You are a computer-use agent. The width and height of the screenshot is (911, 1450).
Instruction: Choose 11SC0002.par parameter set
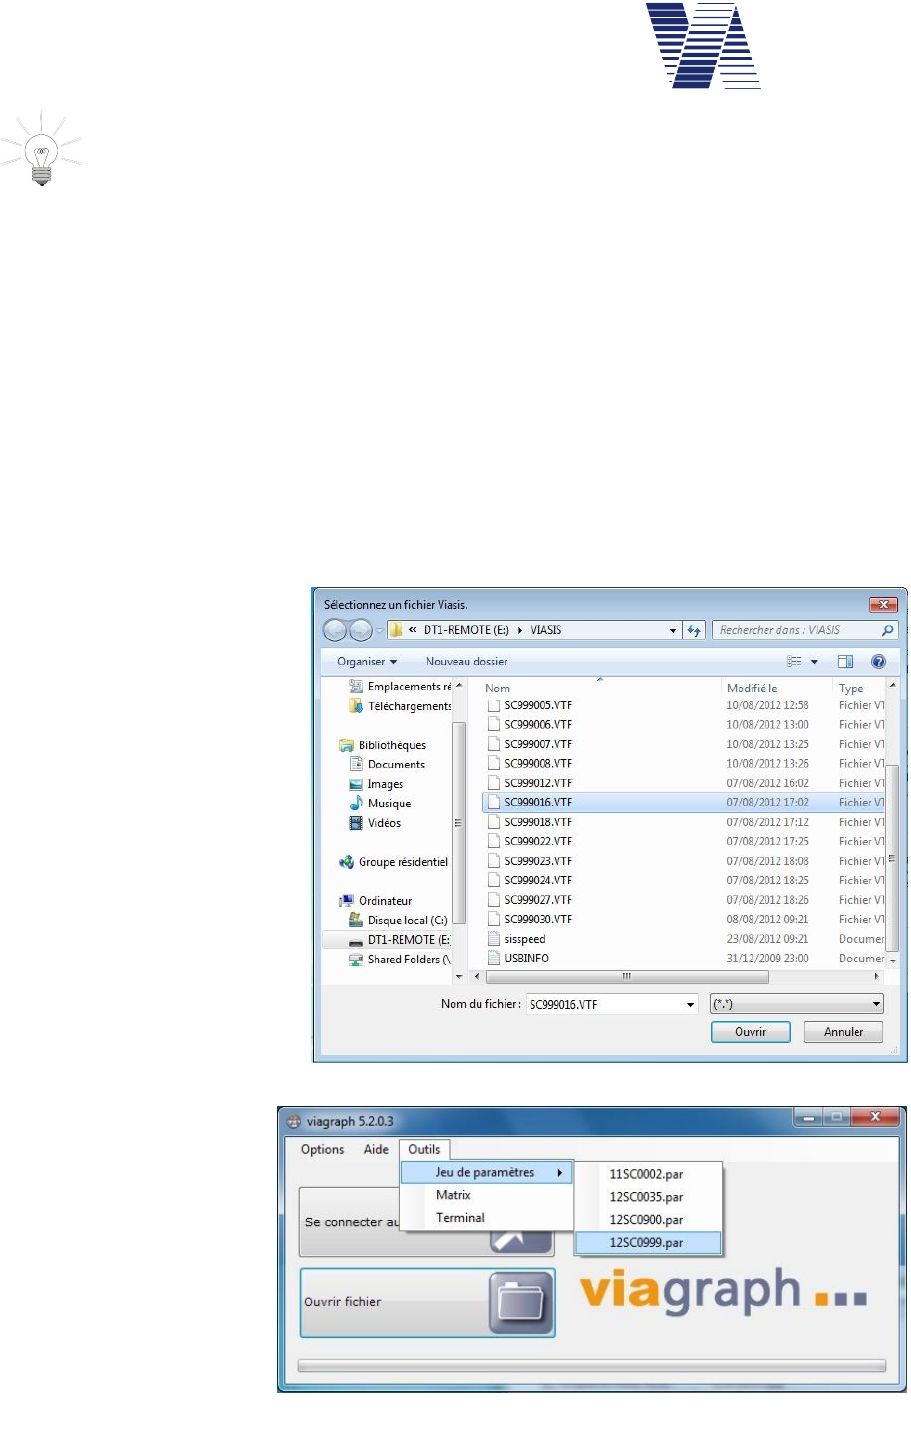point(648,1174)
